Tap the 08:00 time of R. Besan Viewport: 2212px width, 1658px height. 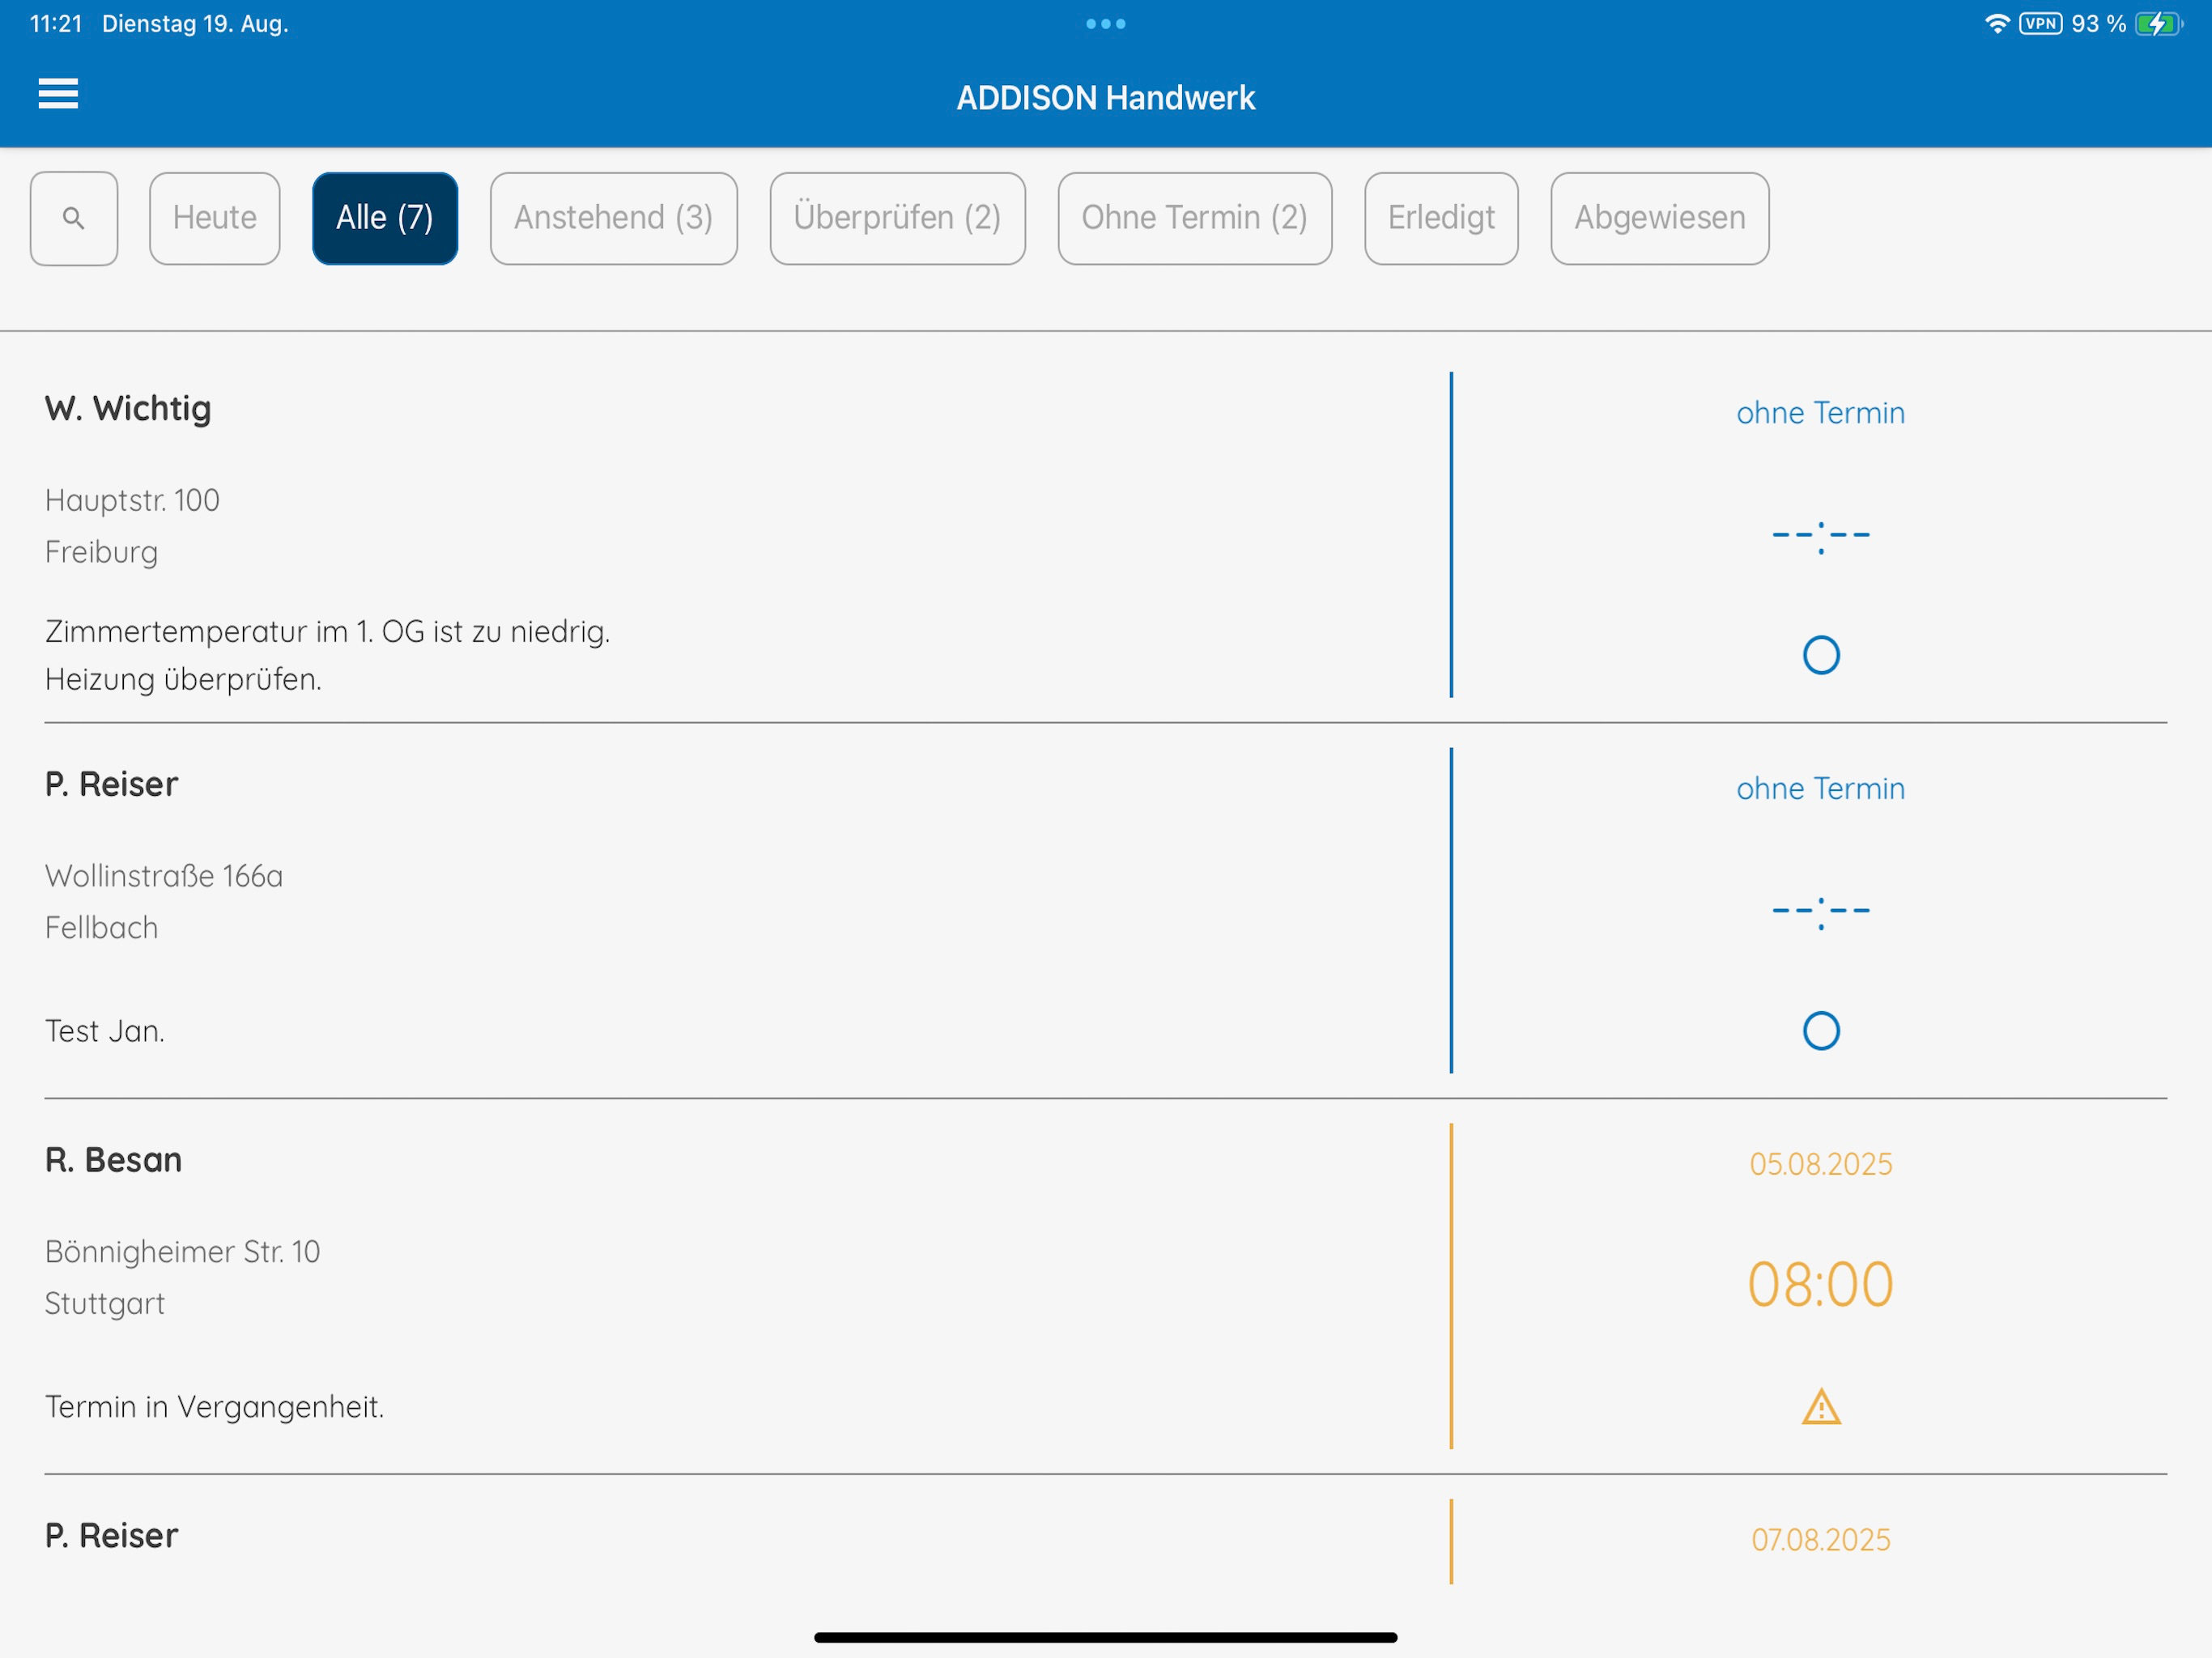pos(1820,1285)
